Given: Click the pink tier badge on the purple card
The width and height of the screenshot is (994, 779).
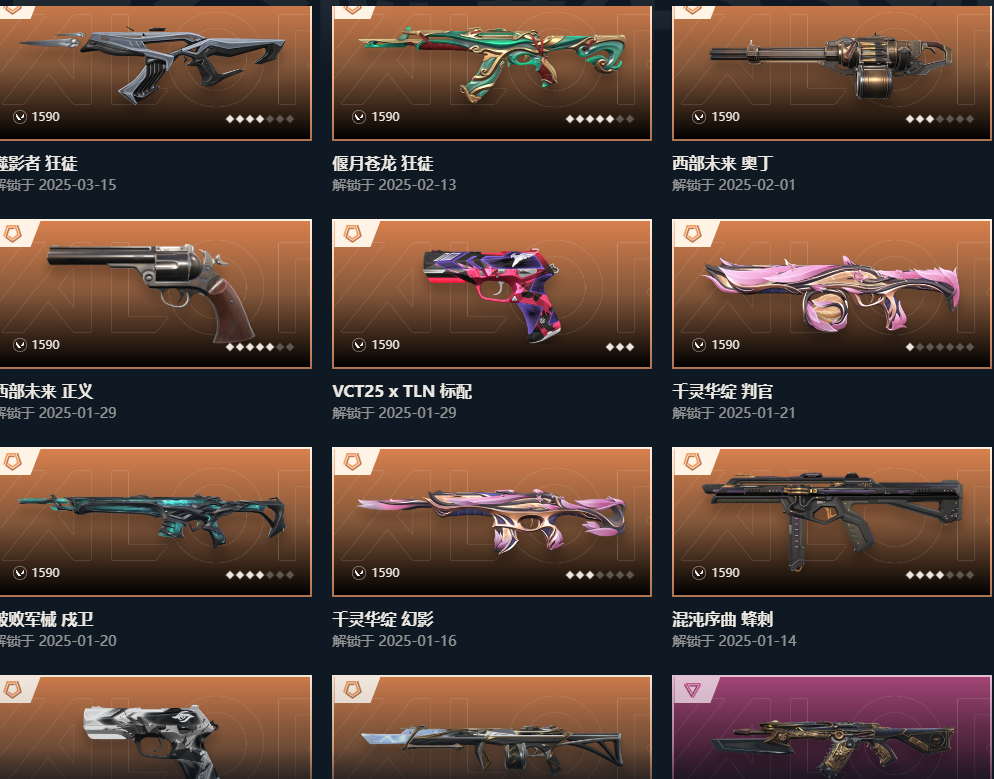Looking at the screenshot, I should click(x=692, y=690).
